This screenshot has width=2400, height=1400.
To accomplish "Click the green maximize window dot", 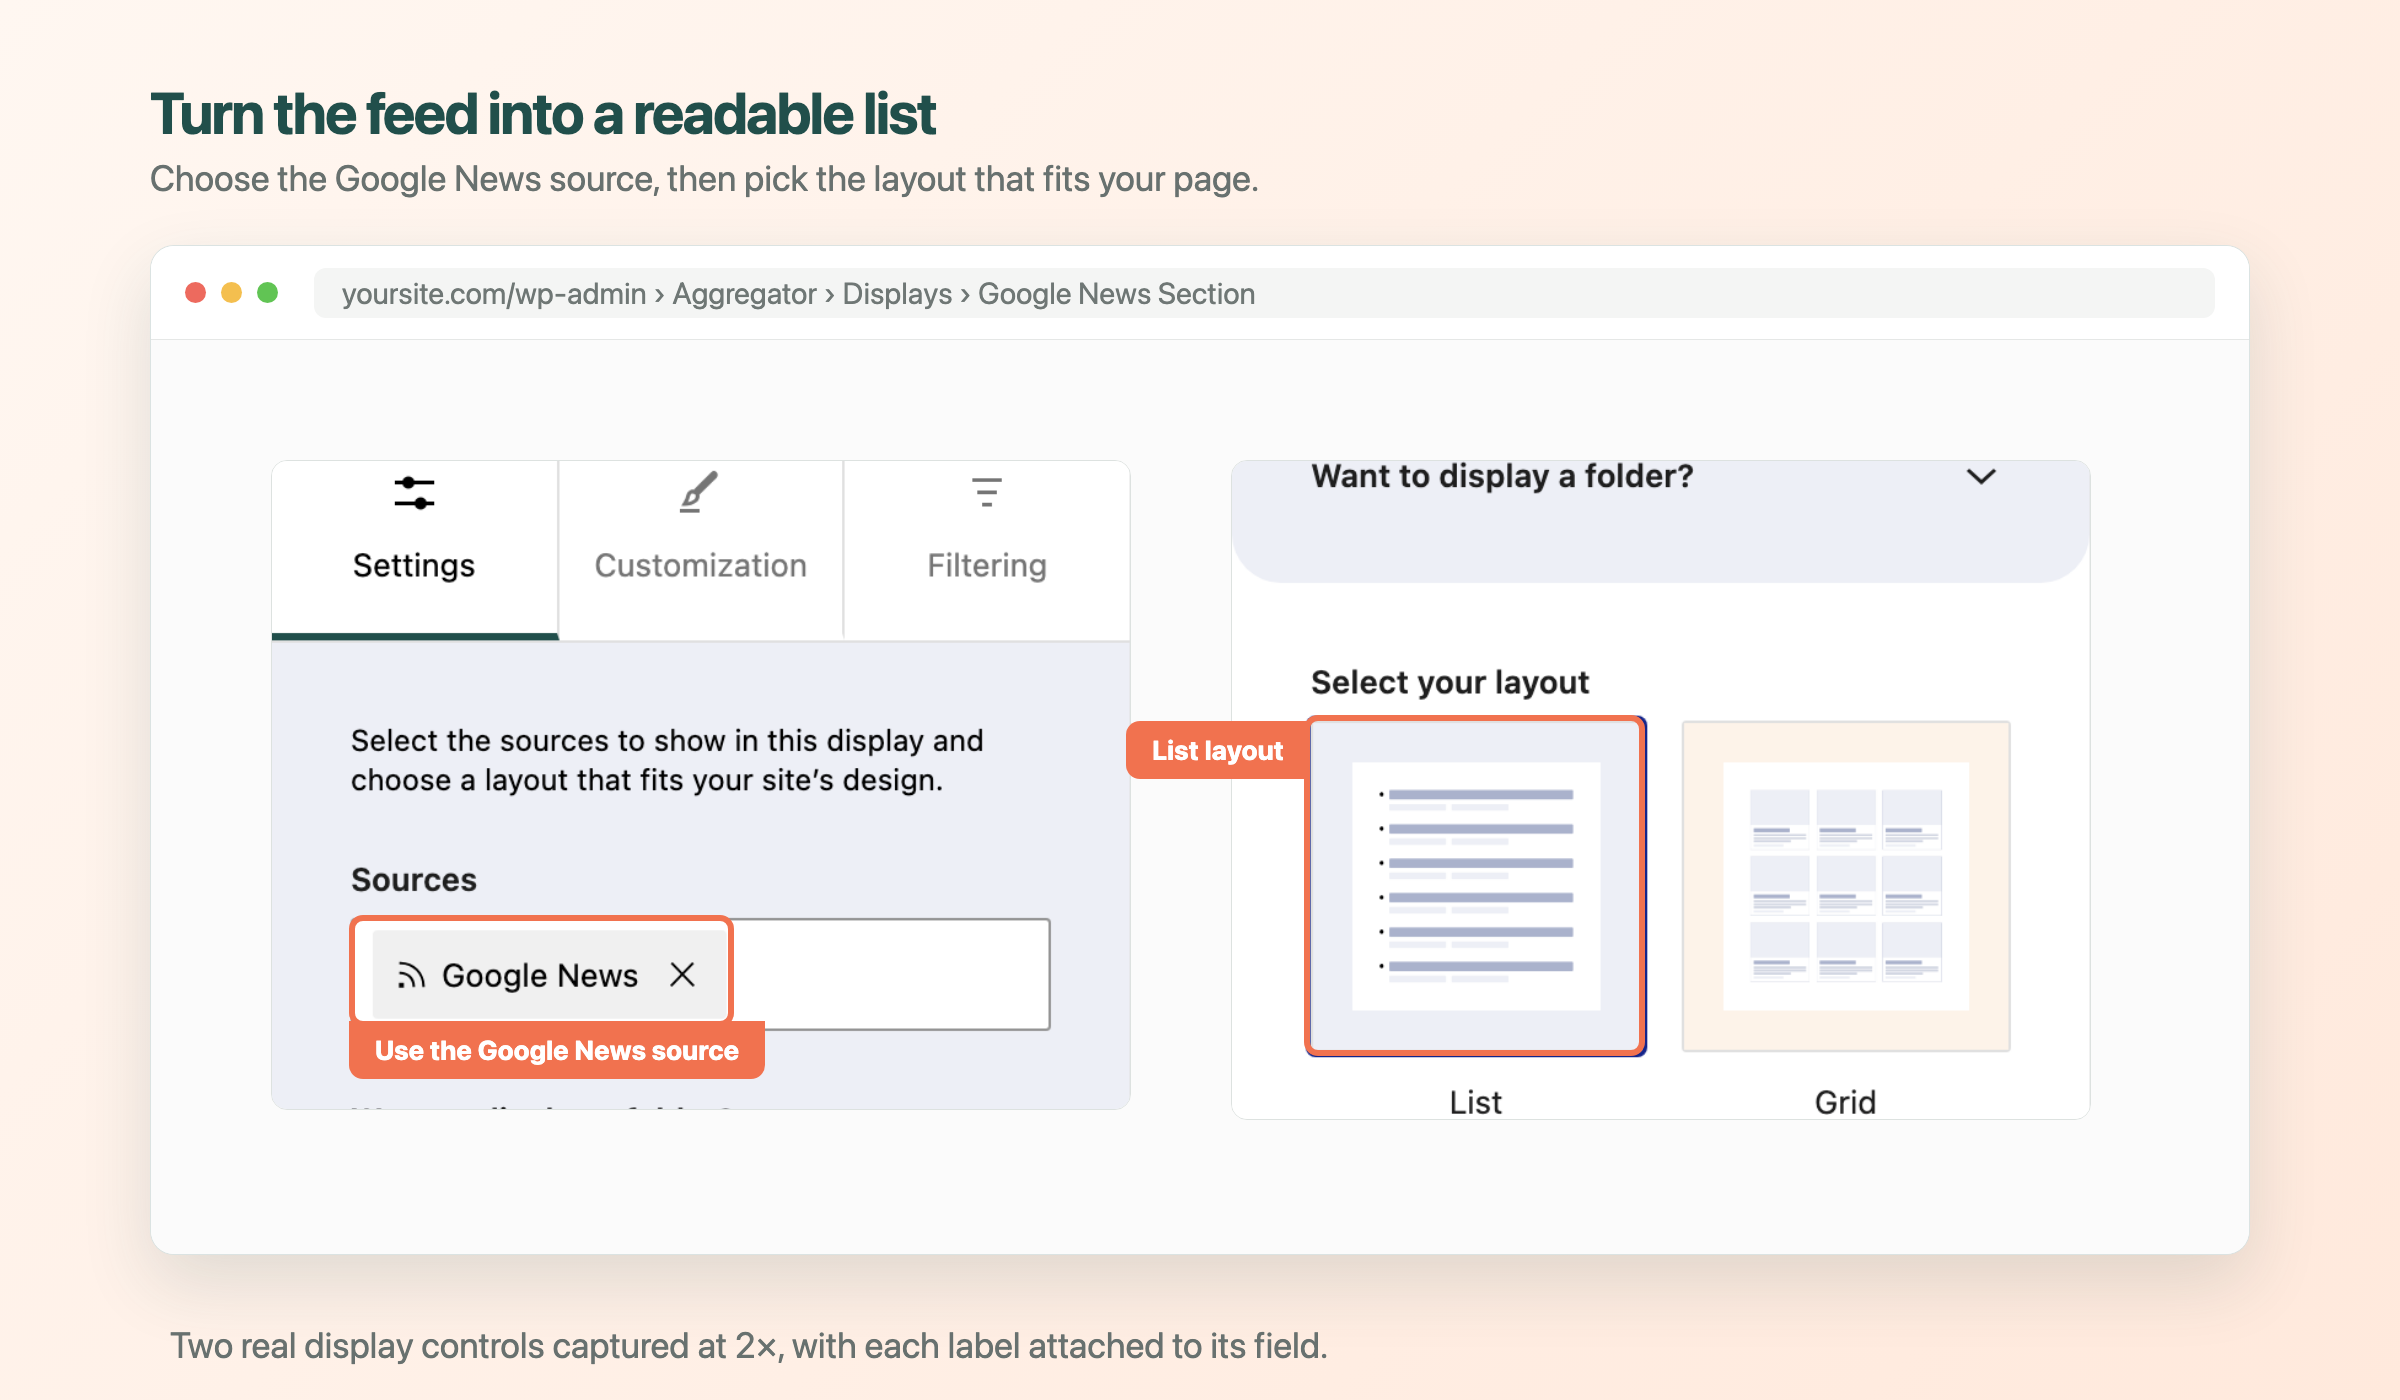I will coord(268,292).
